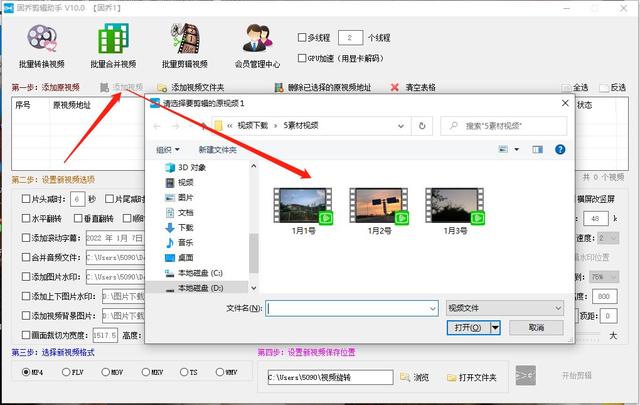
Task: Open the view options dropdown arrow
Action: [517, 149]
